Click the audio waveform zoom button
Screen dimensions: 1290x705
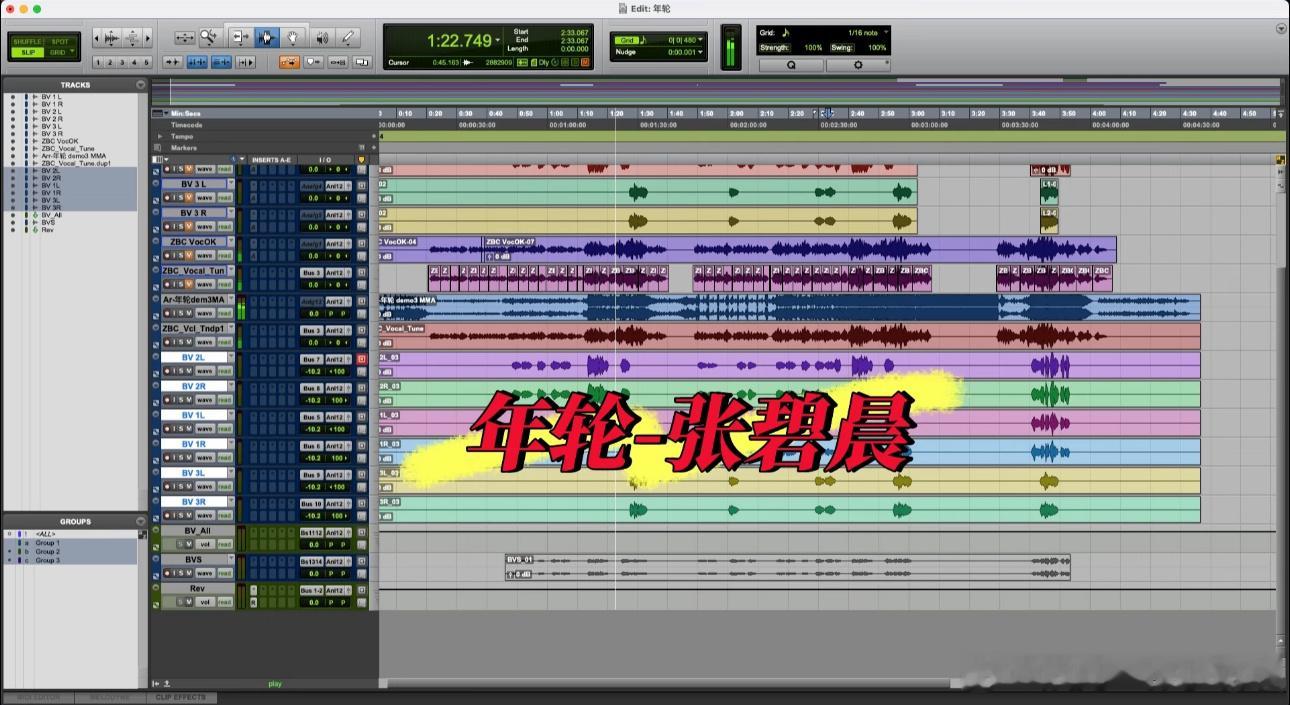click(111, 38)
